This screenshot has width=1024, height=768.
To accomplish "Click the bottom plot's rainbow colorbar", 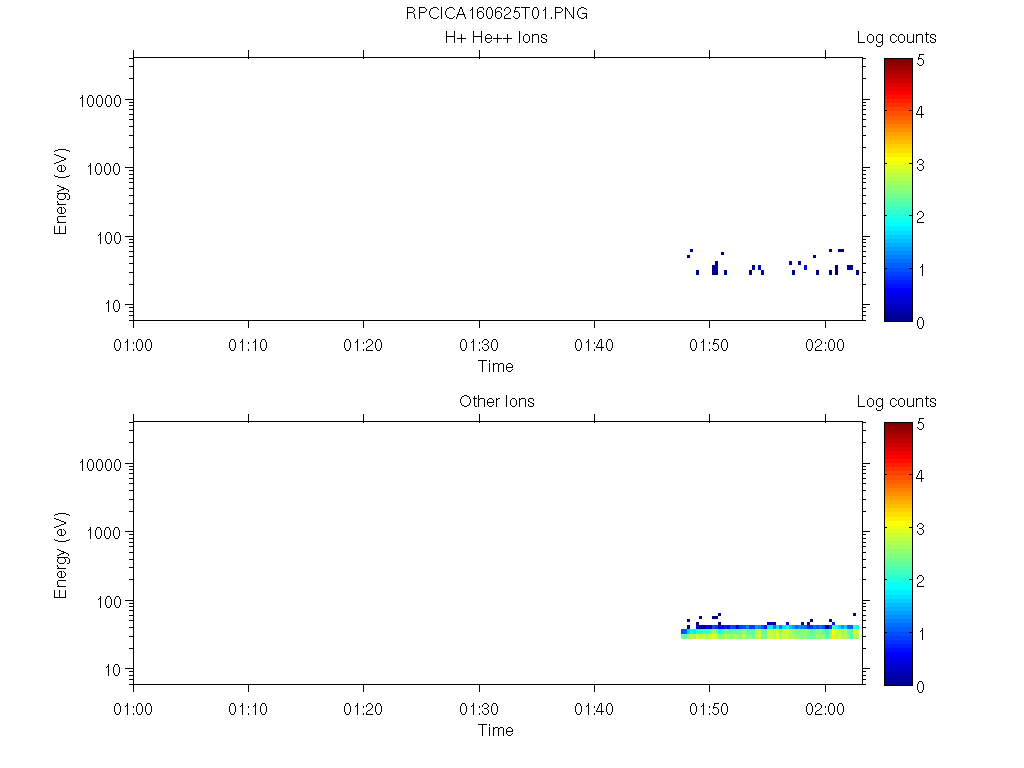I will tap(898, 553).
